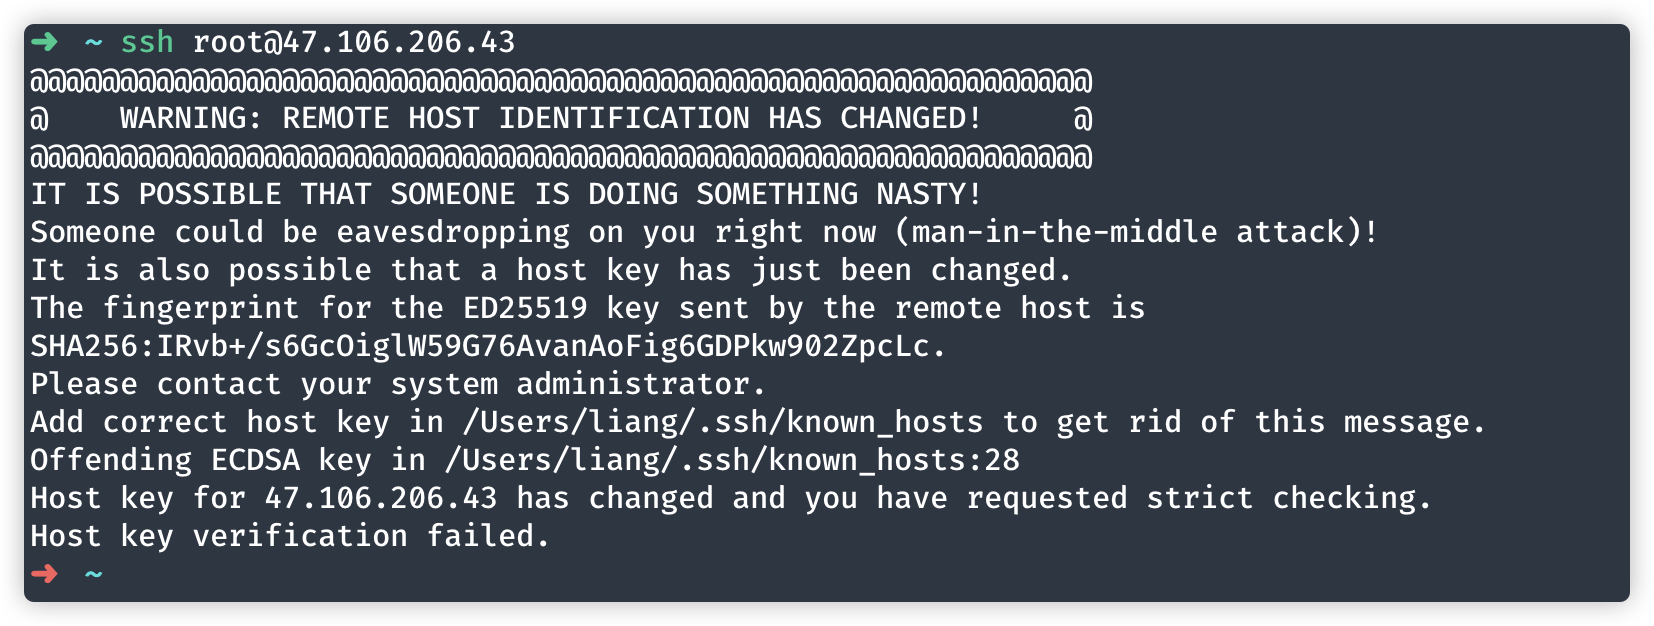Viewport: 1654px width, 626px height.
Task: Click the 'ED25519' key type word
Action: click(x=525, y=308)
